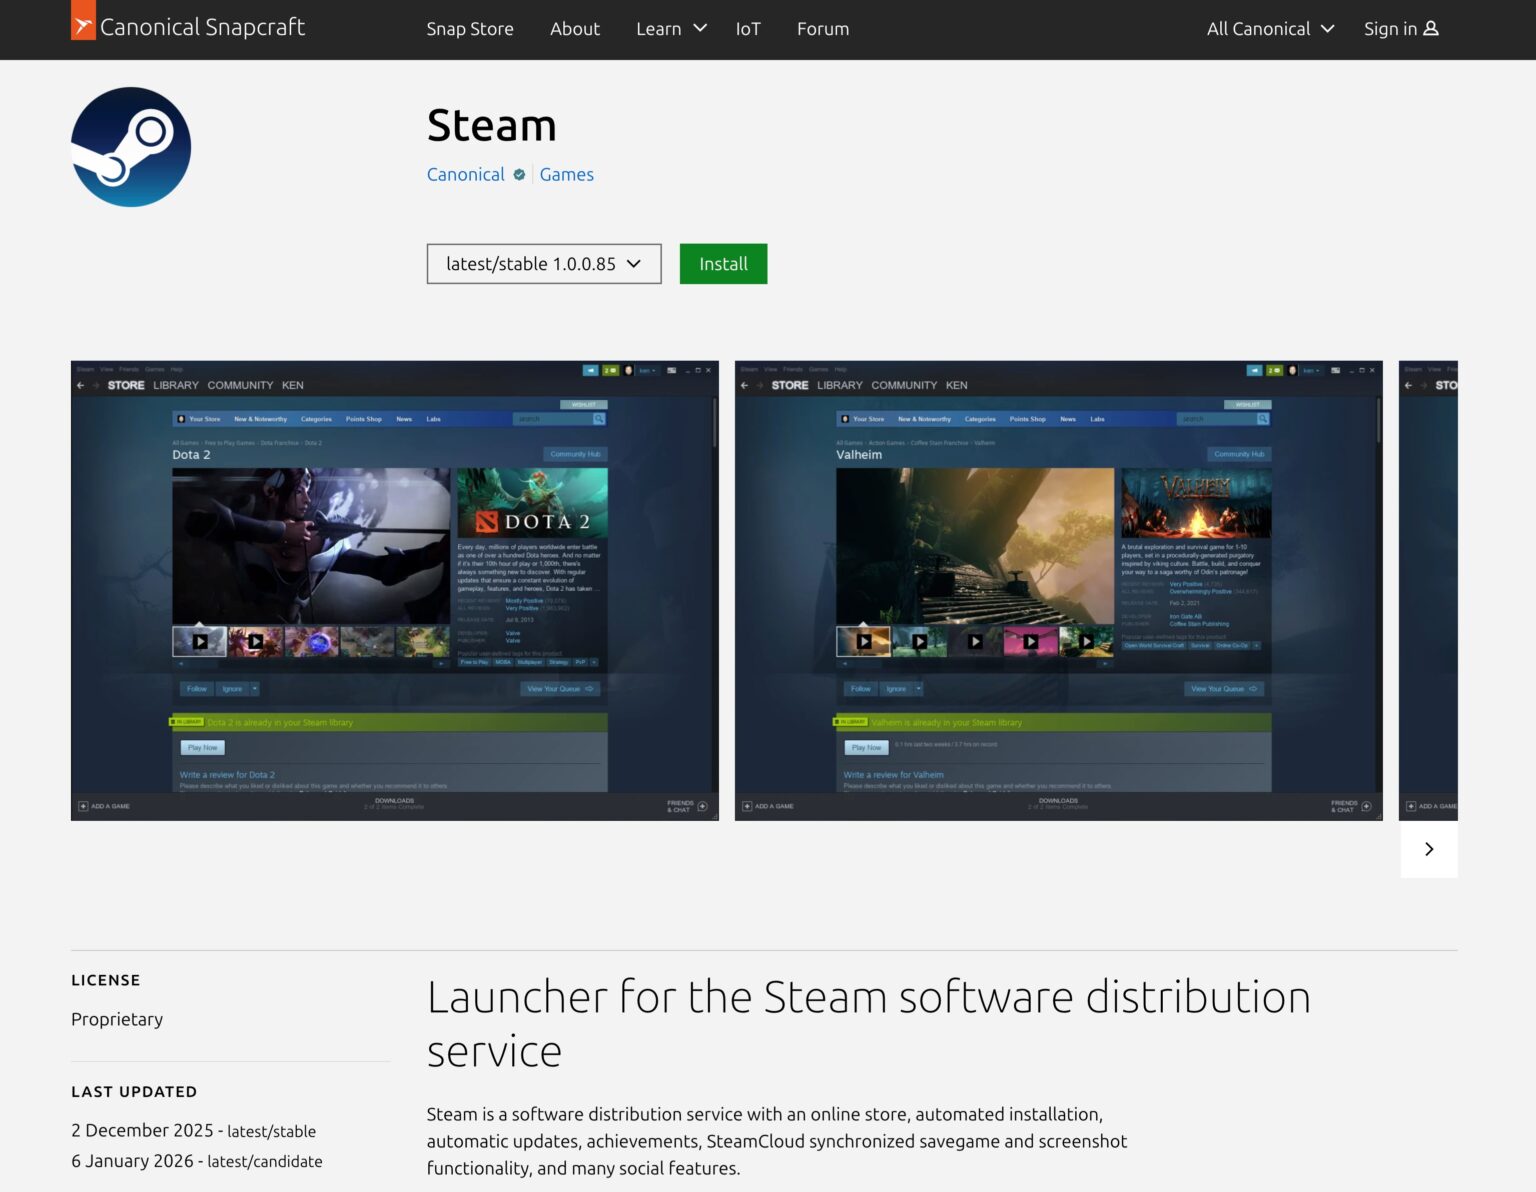Click the green Install button
The image size is (1536, 1192).
click(723, 264)
